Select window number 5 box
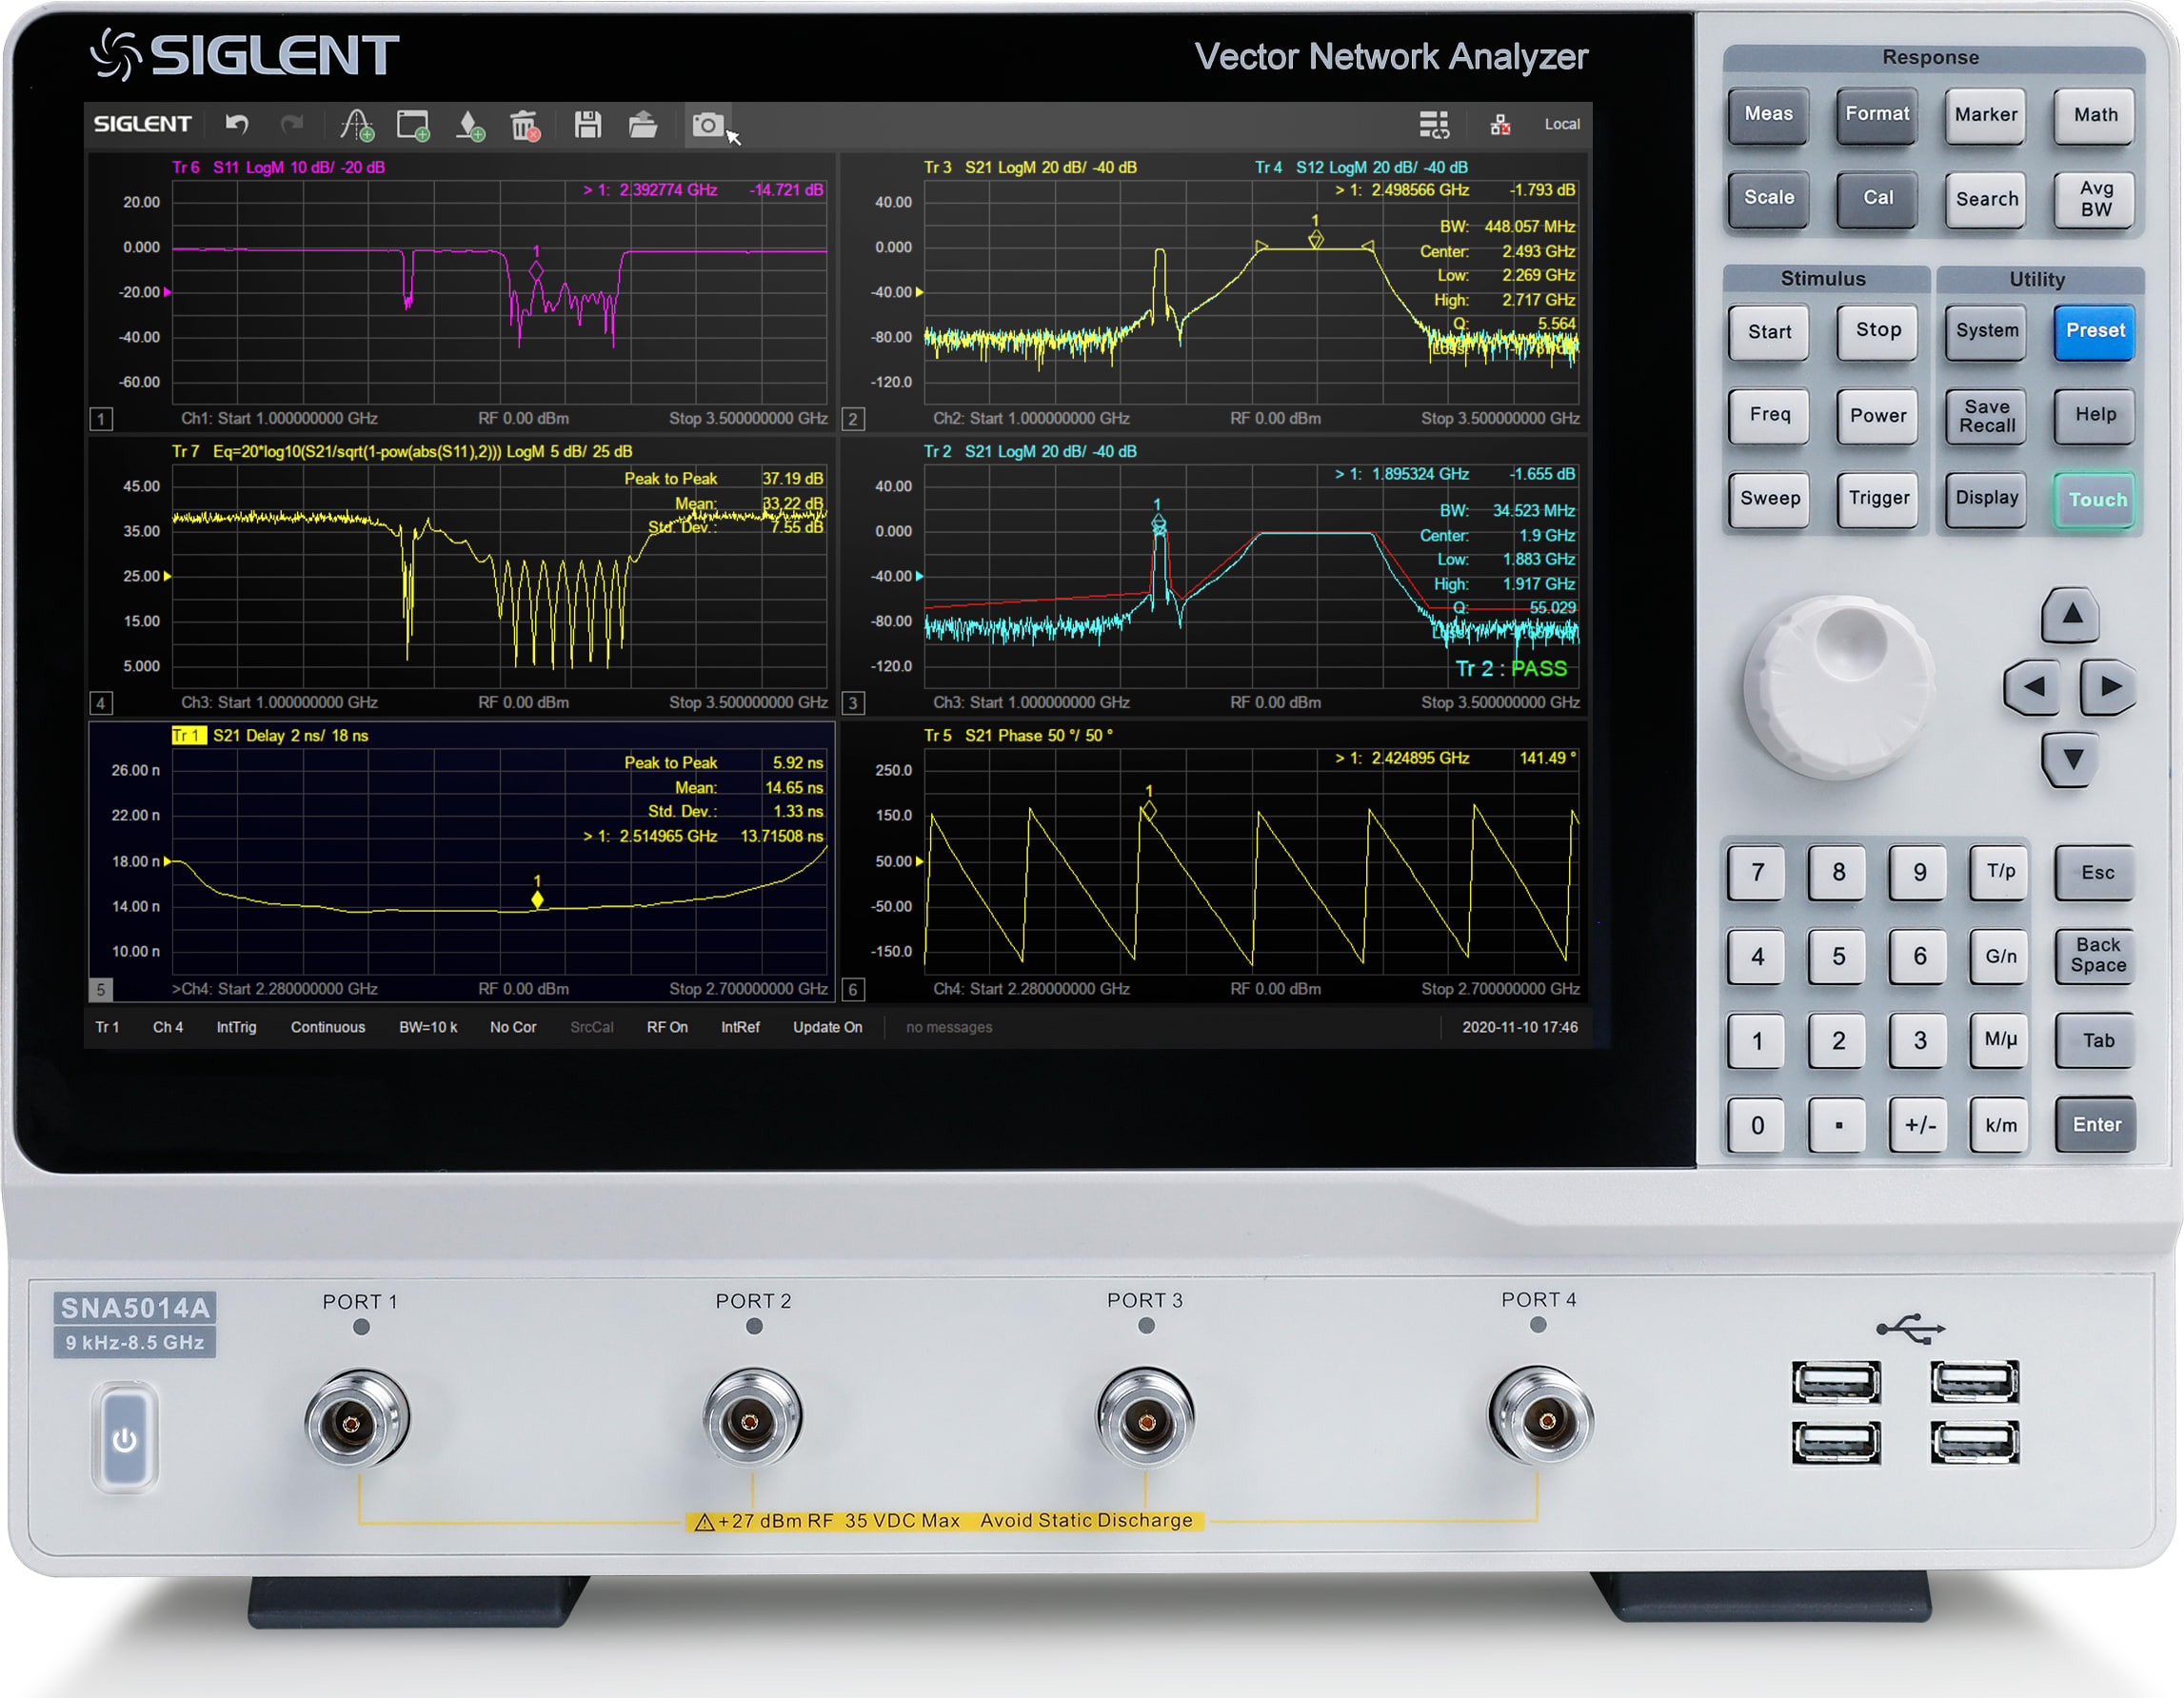Image resolution: width=2184 pixels, height=1698 pixels. (101, 989)
